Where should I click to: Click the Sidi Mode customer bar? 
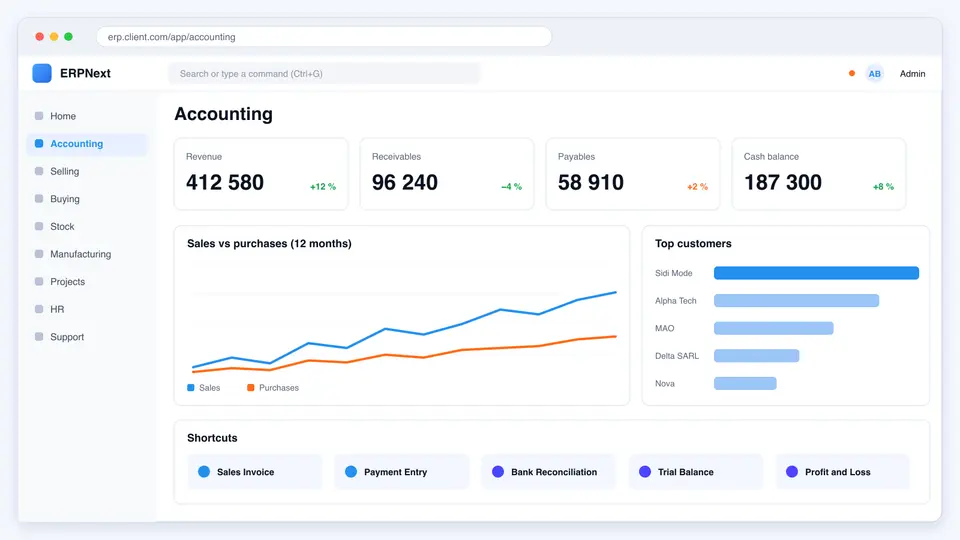pos(816,273)
